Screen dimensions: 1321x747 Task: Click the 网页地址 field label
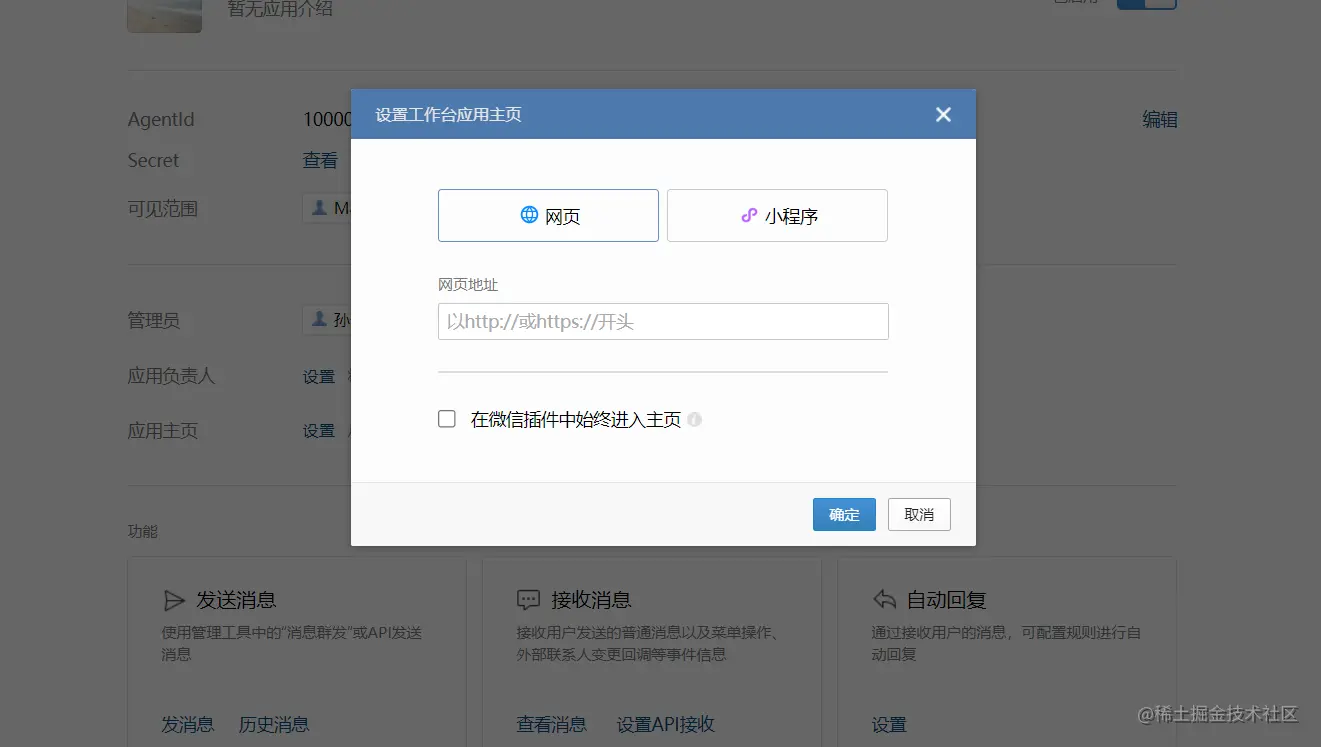[468, 285]
